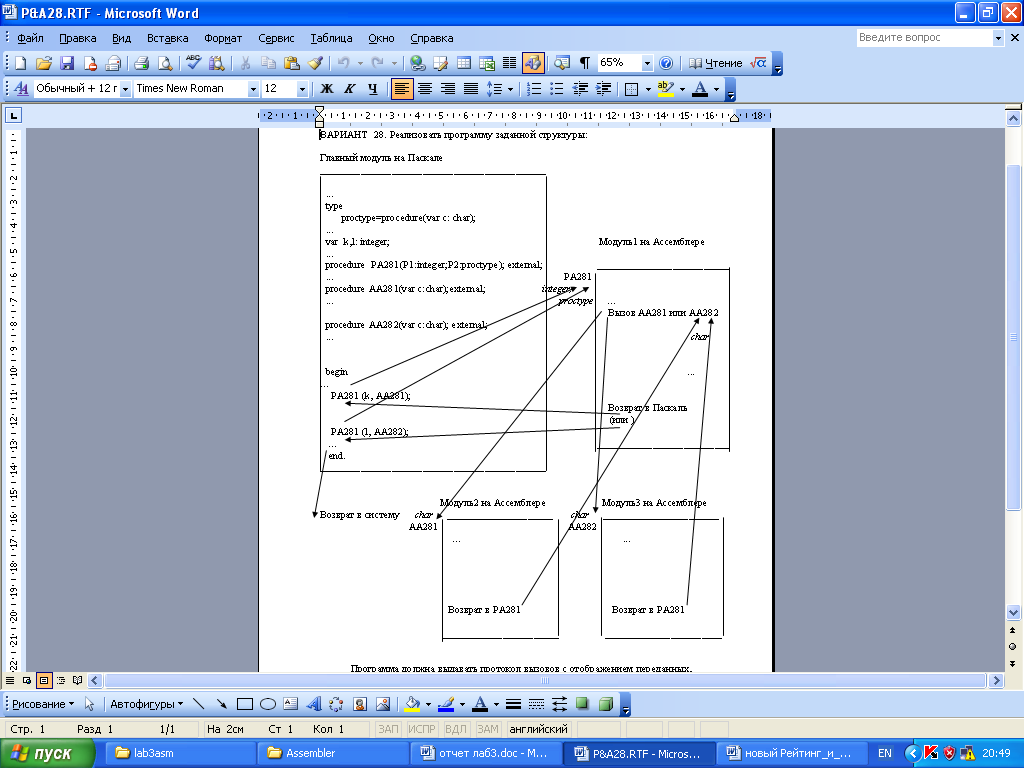
Task: Open the font size 12 dropdown
Action: (302, 89)
